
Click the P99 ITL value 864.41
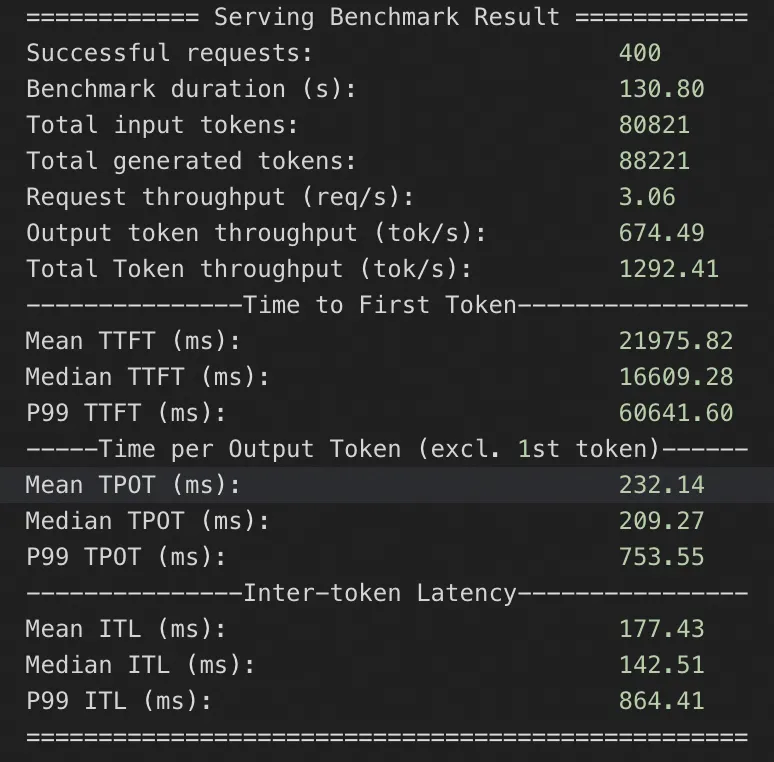click(x=661, y=701)
